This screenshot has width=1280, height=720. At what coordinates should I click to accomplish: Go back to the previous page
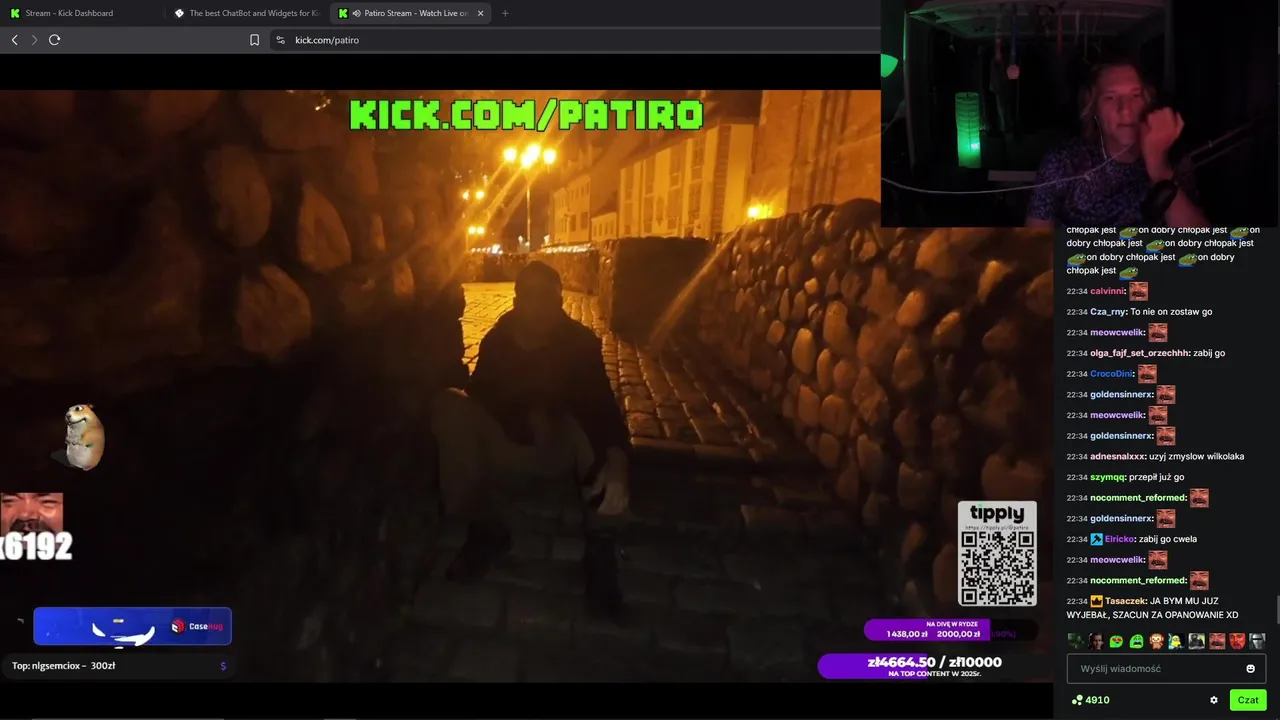coord(14,40)
